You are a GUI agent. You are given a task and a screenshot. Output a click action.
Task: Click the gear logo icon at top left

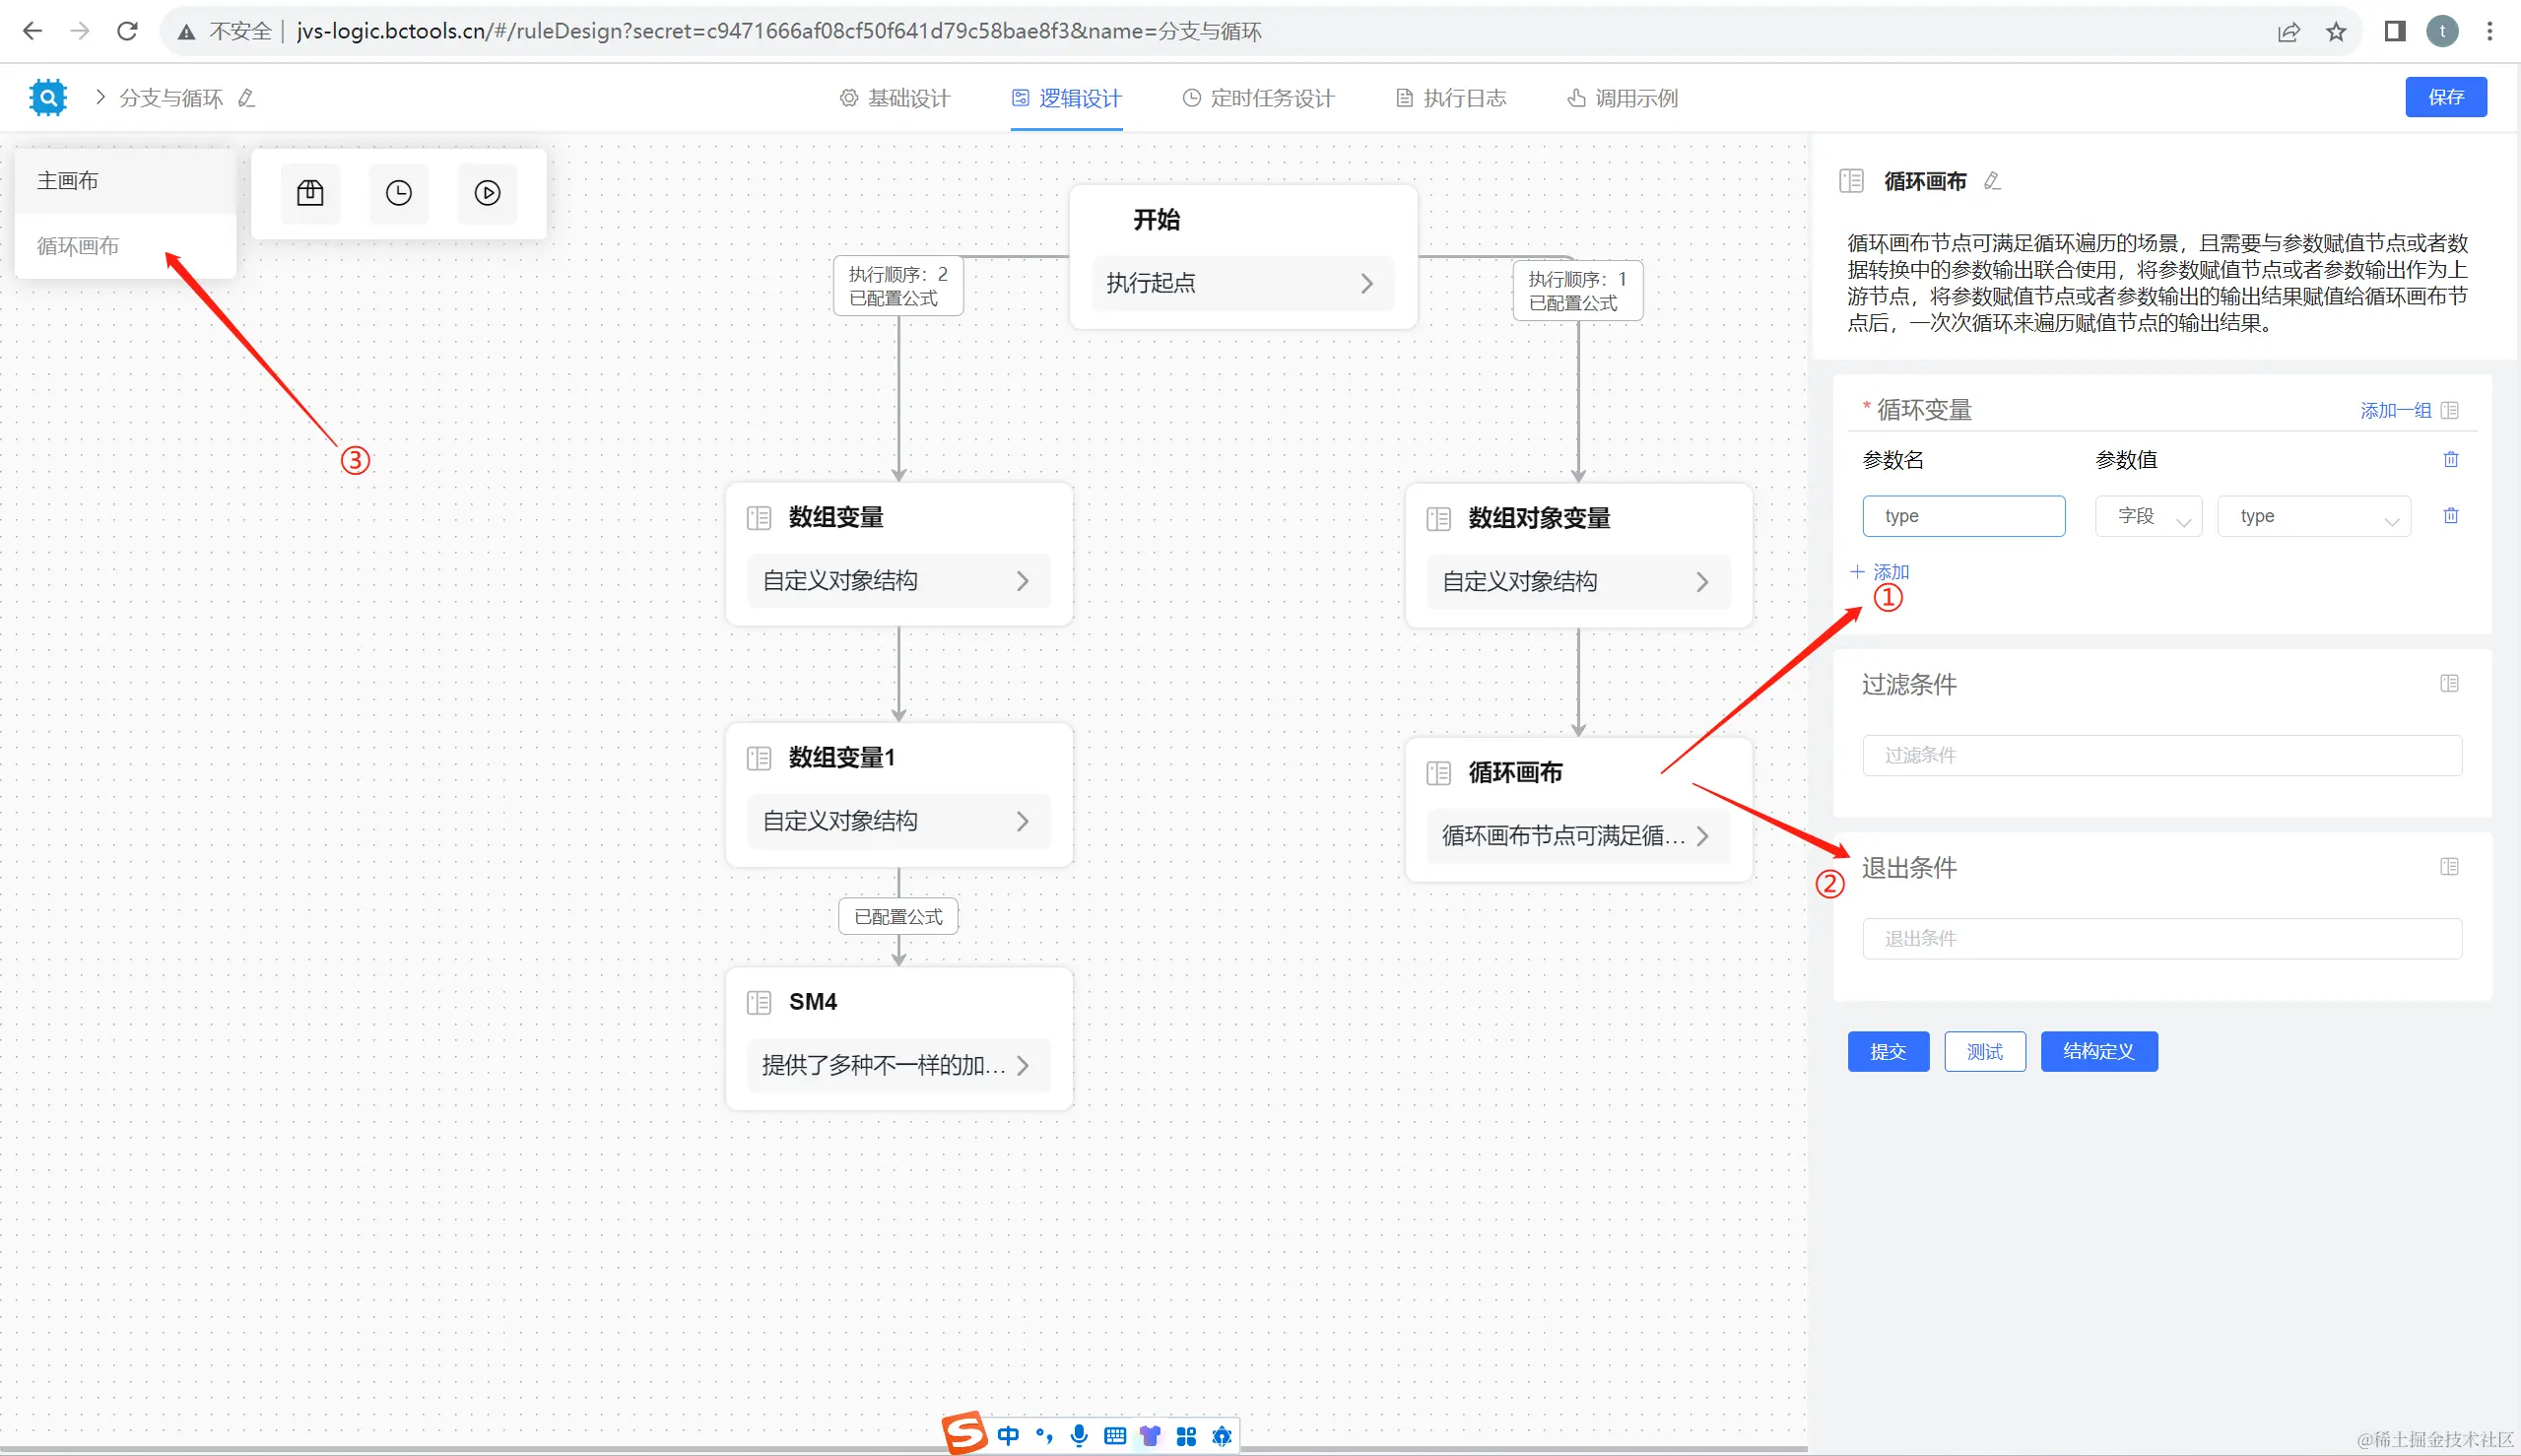[x=48, y=97]
